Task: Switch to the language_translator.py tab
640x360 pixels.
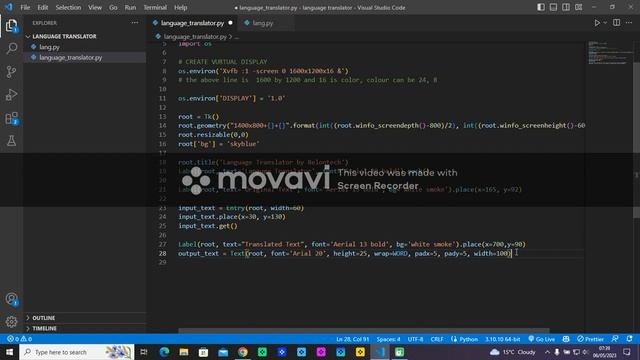Action: [192, 23]
